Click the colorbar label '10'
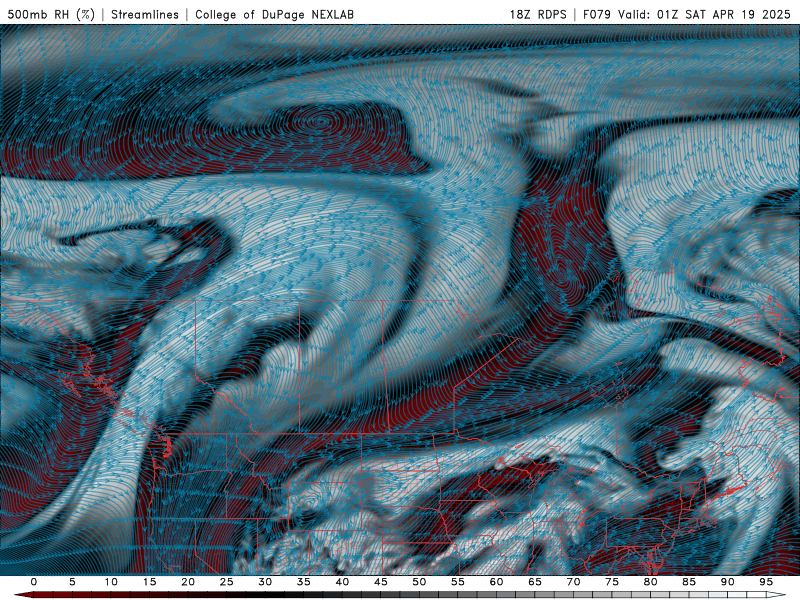Image resolution: width=800 pixels, height=600 pixels. point(111,582)
